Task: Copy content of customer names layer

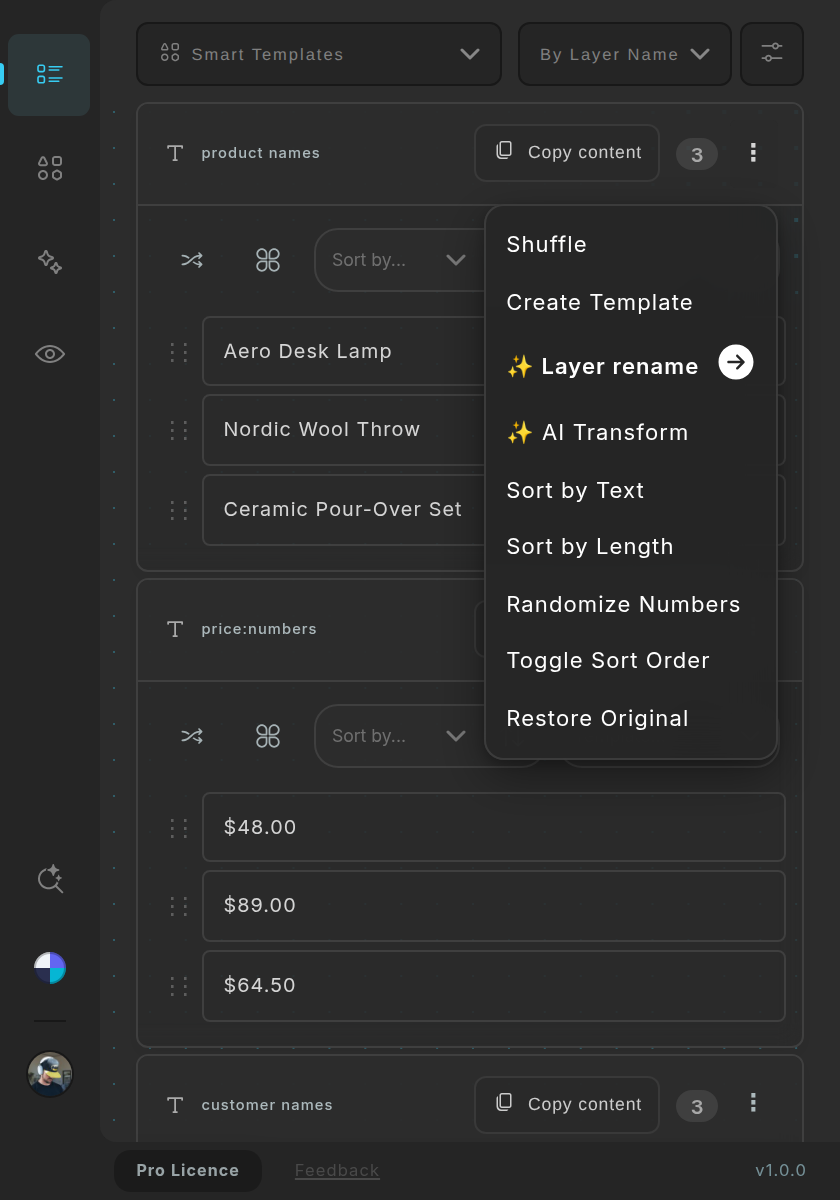Action: click(x=567, y=1105)
